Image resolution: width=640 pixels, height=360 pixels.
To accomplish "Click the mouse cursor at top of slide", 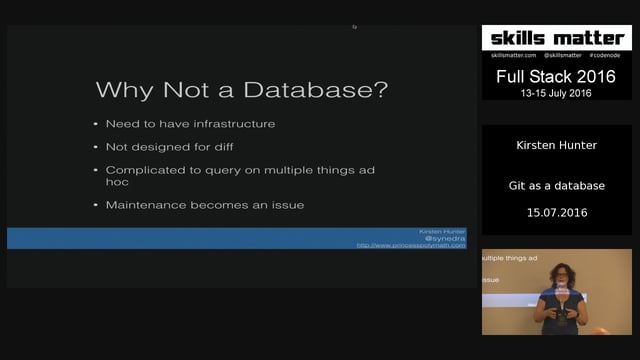I will [x=354, y=27].
